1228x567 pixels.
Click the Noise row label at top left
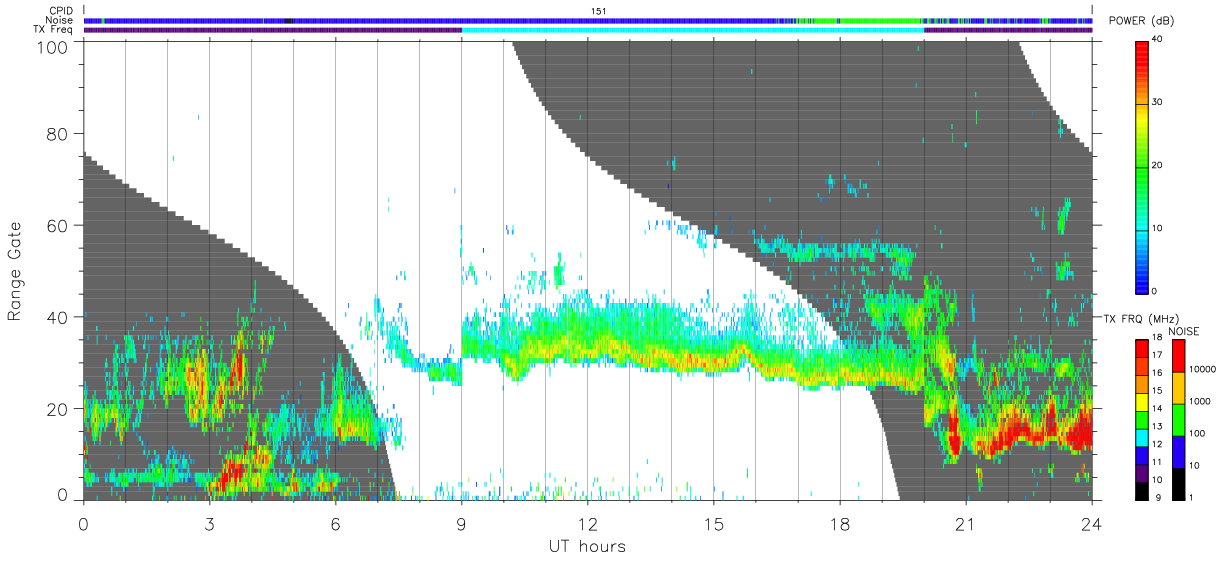(61, 20)
